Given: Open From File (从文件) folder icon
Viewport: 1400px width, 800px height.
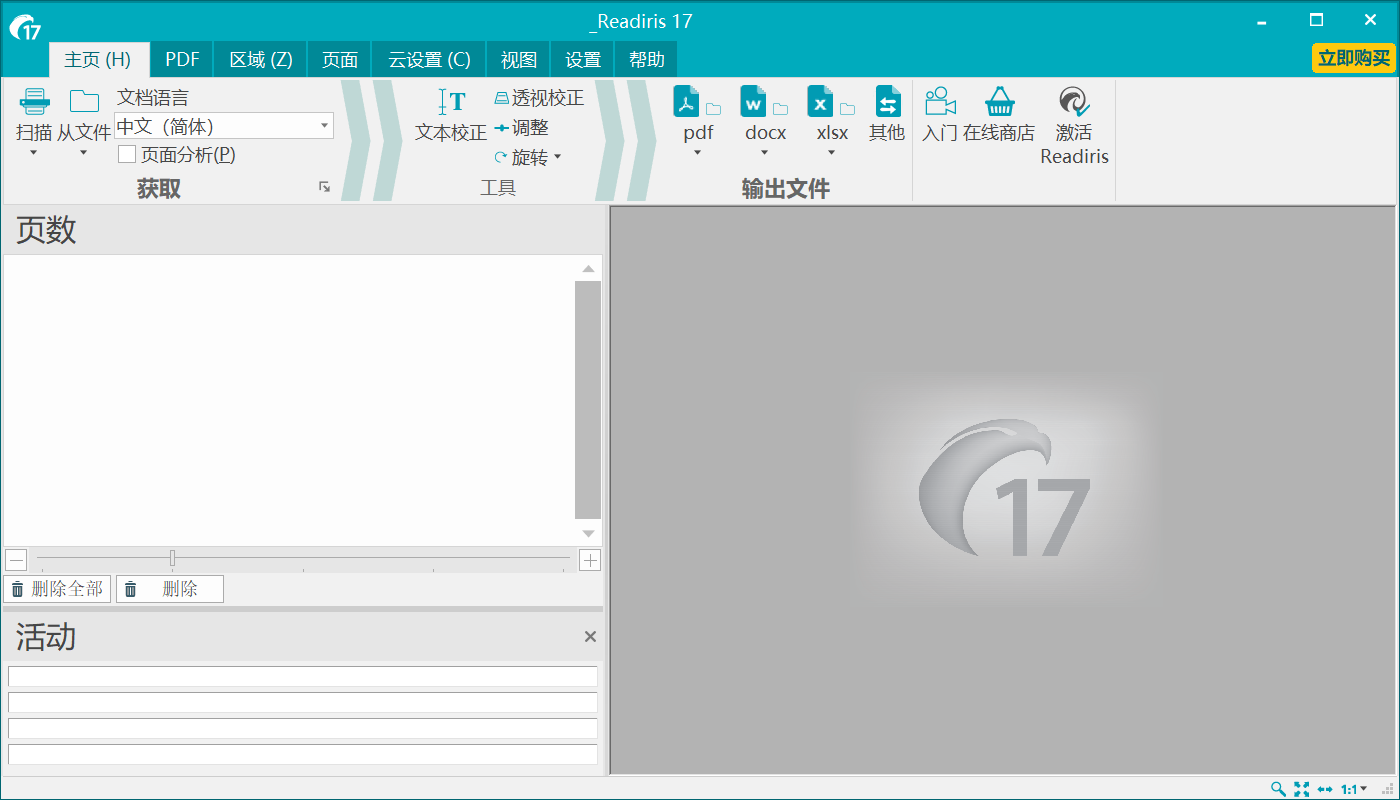Looking at the screenshot, I should click(x=84, y=102).
